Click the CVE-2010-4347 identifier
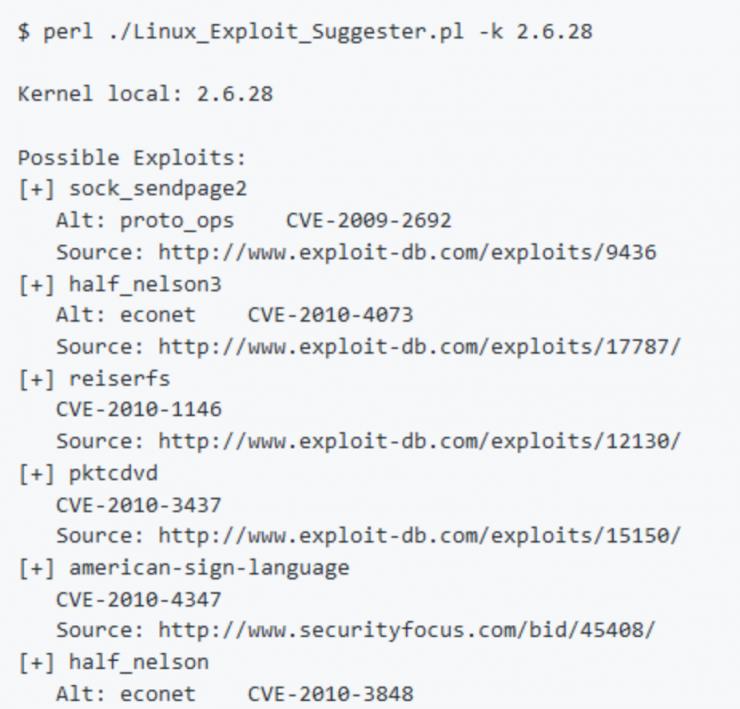Image resolution: width=740 pixels, height=709 pixels. [138, 599]
